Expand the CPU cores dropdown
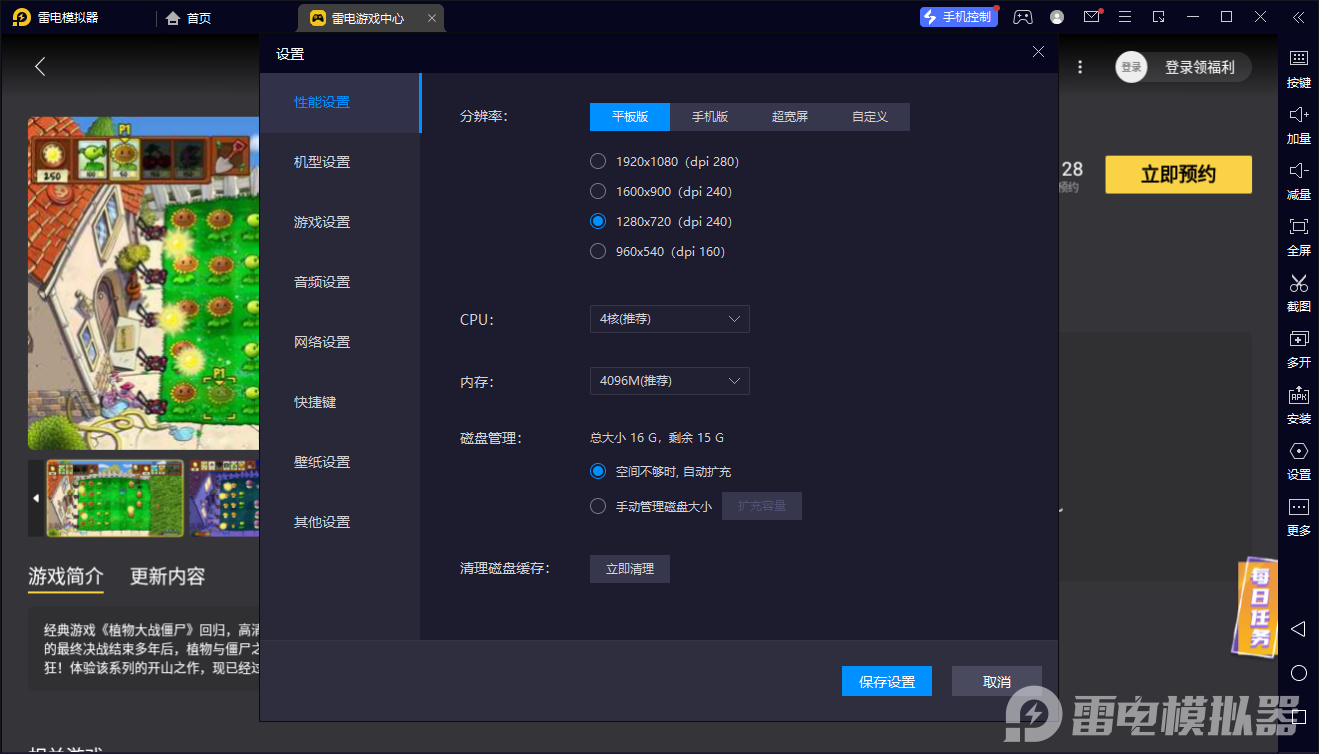 pos(669,319)
